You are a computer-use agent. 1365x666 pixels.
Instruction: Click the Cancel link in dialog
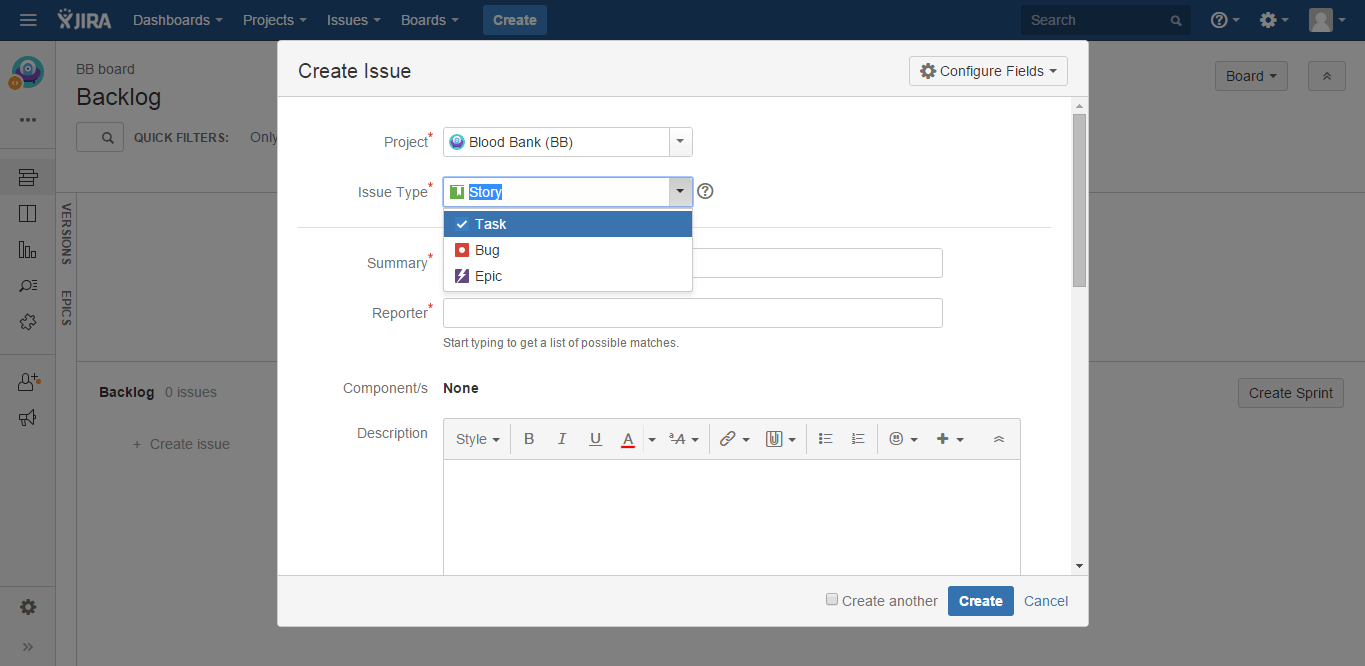[1046, 601]
